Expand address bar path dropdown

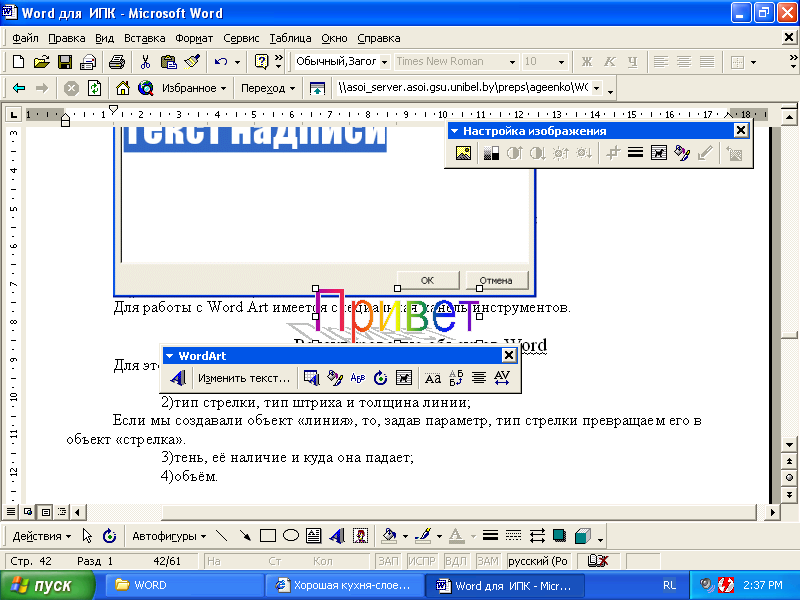[596, 88]
